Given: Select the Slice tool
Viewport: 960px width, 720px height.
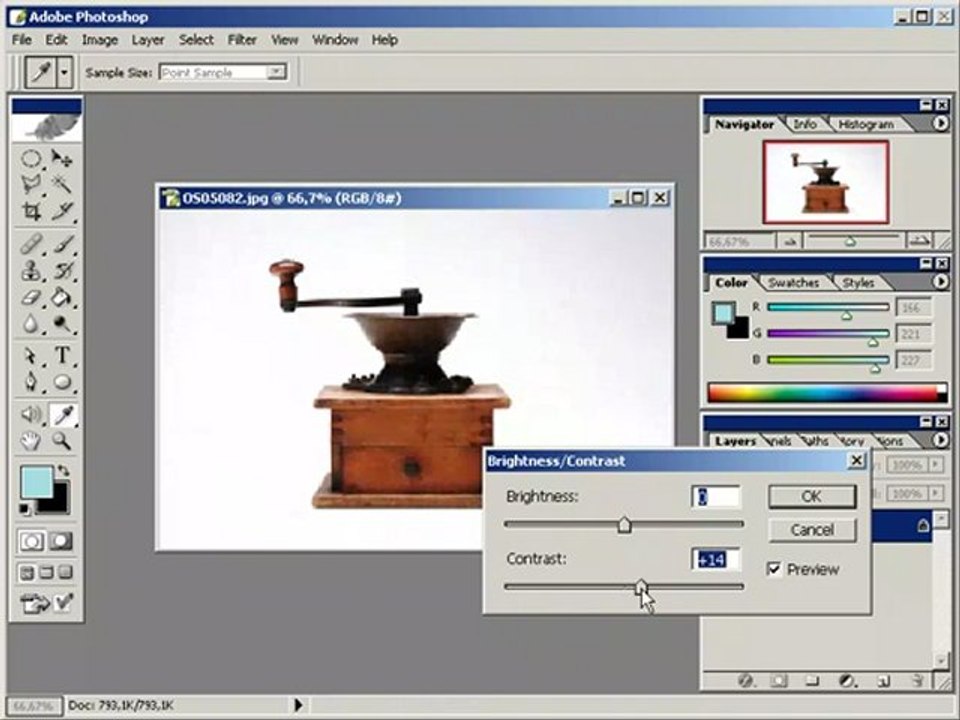Looking at the screenshot, I should [62, 211].
